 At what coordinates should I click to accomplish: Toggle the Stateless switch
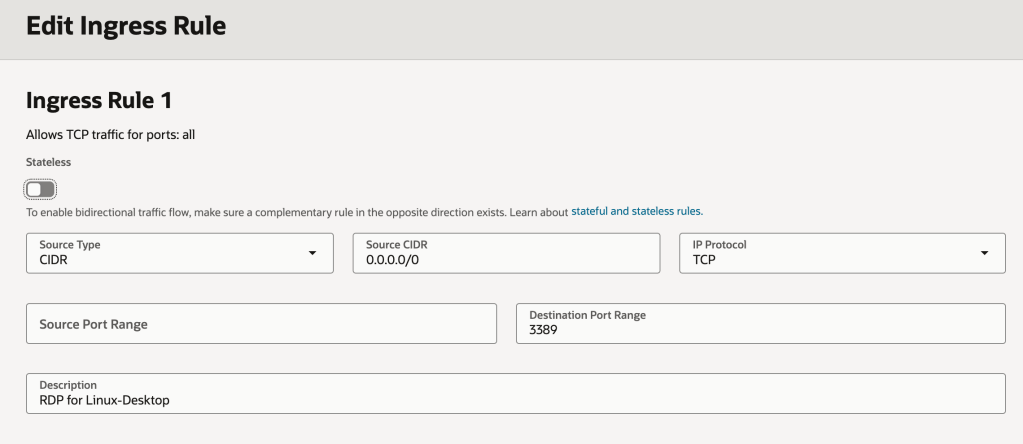(40, 189)
